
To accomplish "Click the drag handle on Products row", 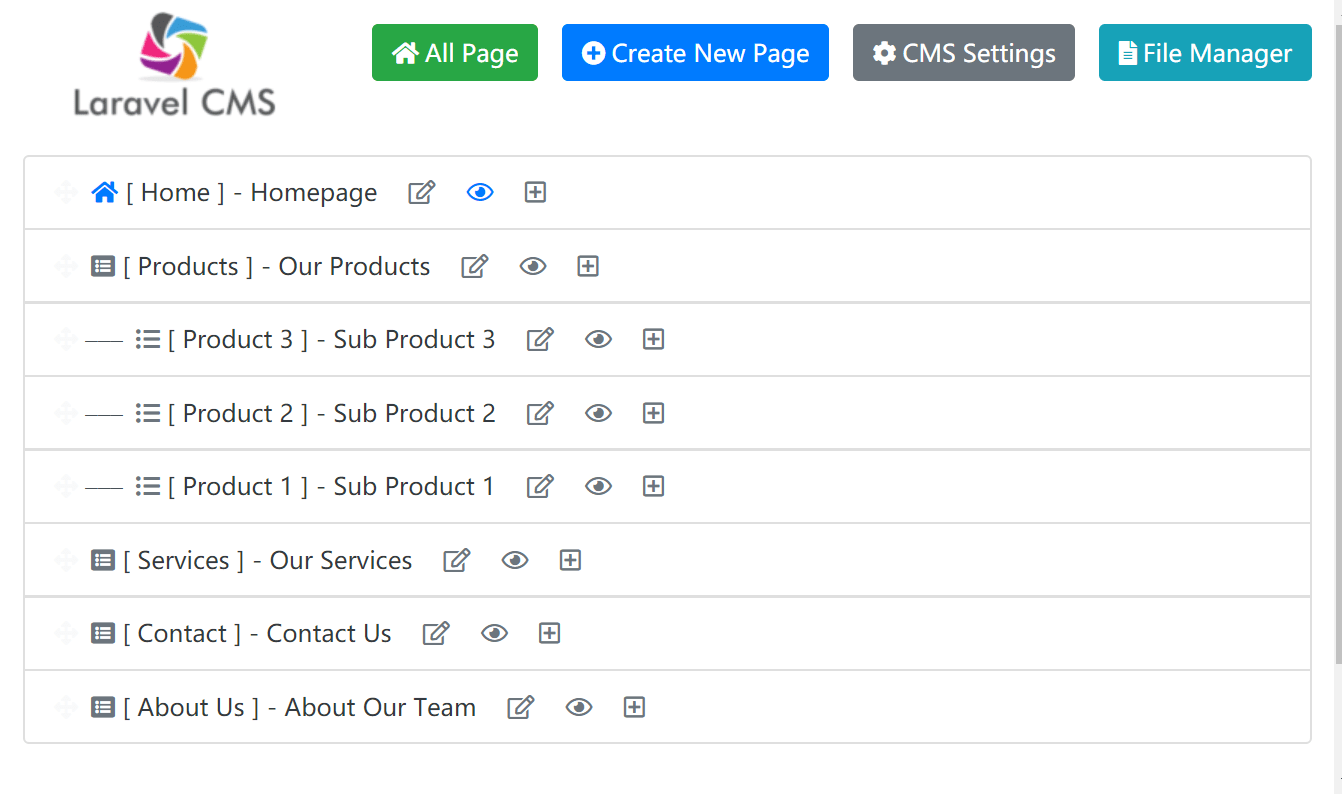I will point(66,267).
